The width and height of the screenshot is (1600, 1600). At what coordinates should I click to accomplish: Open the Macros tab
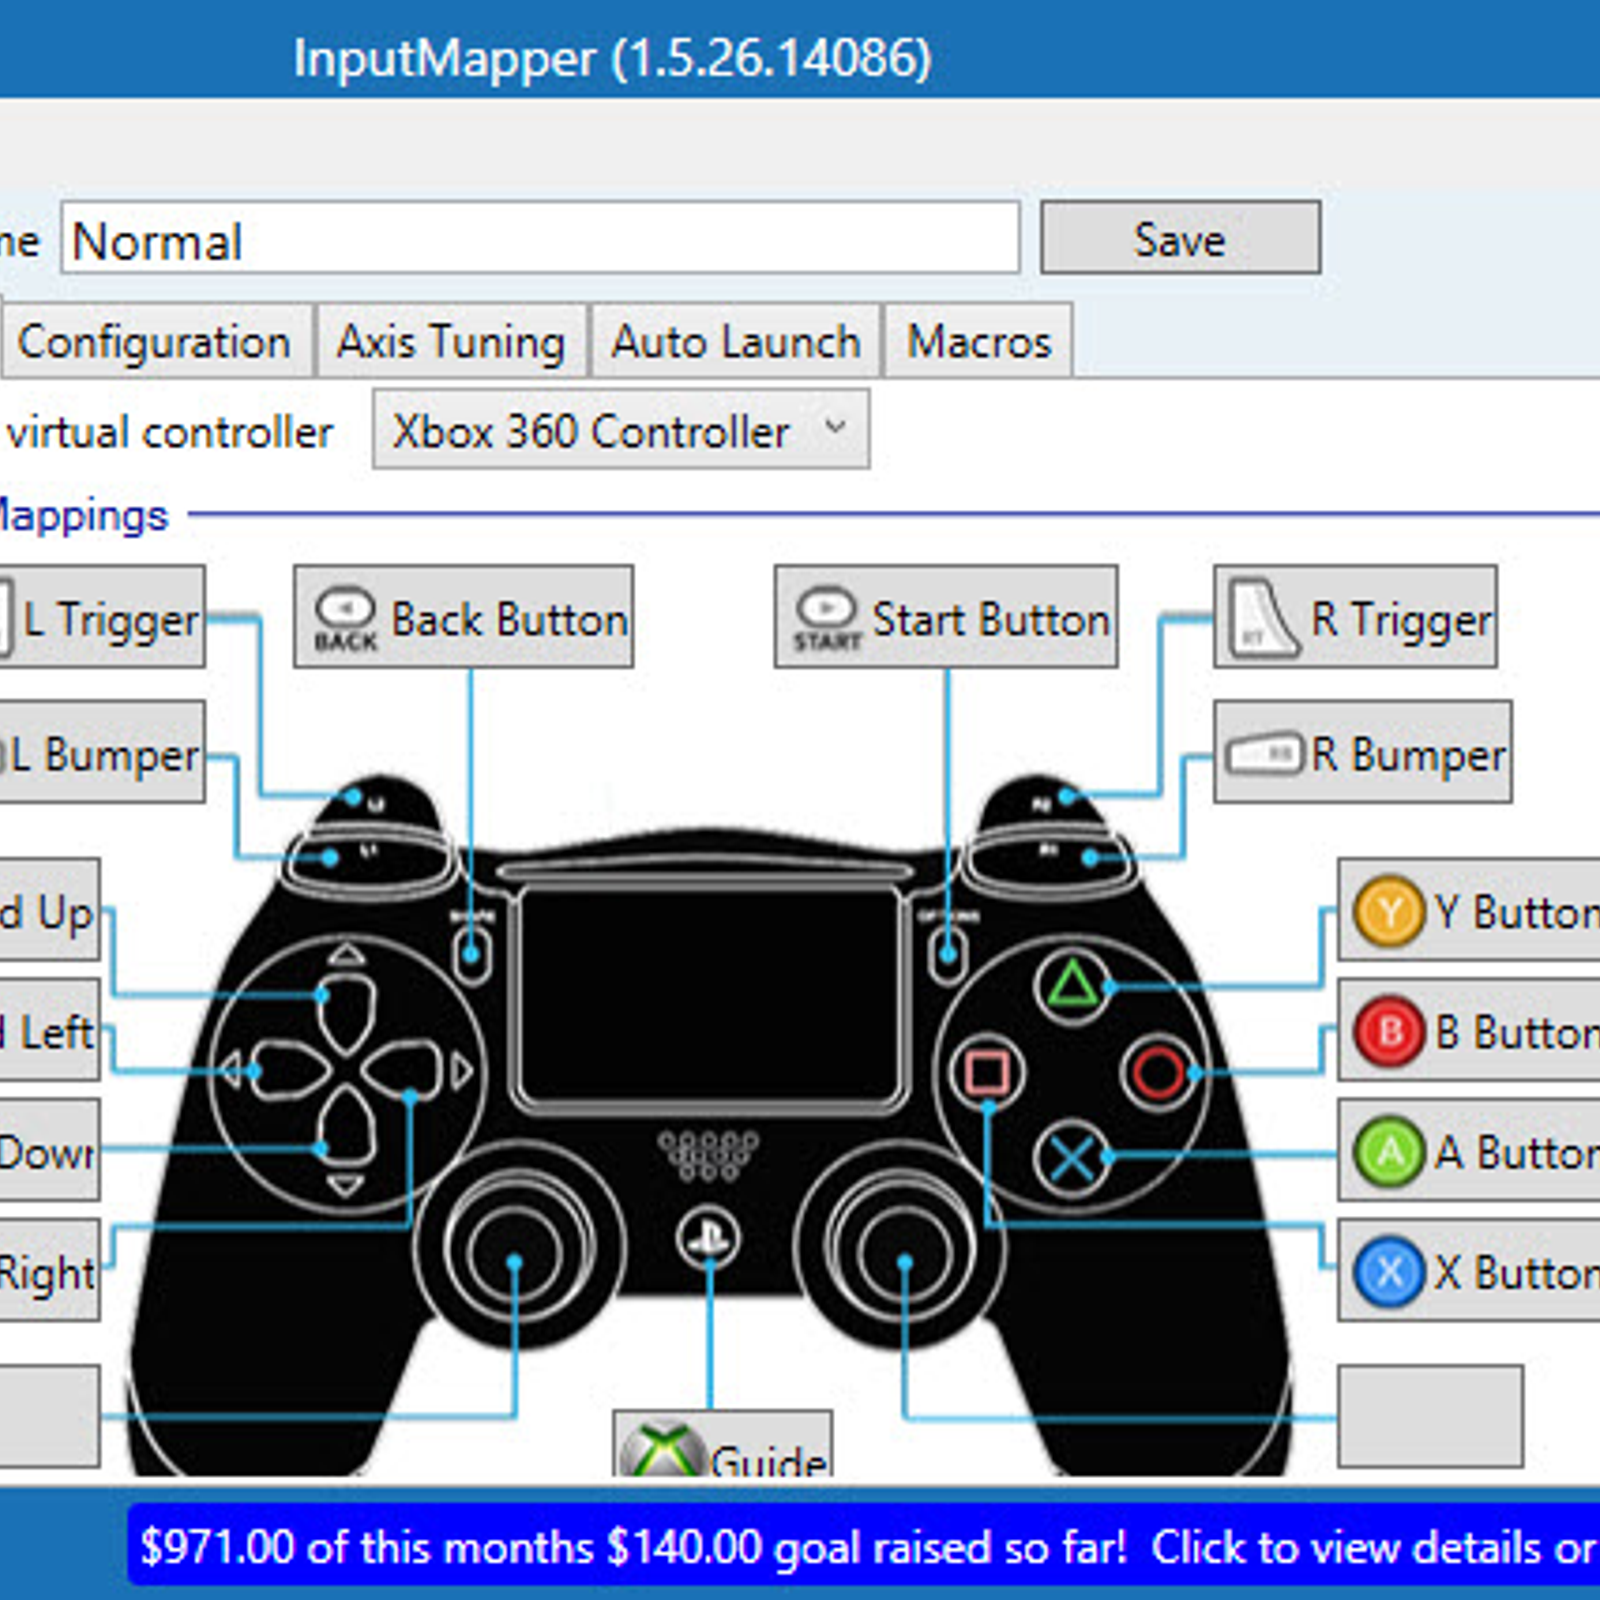[978, 342]
